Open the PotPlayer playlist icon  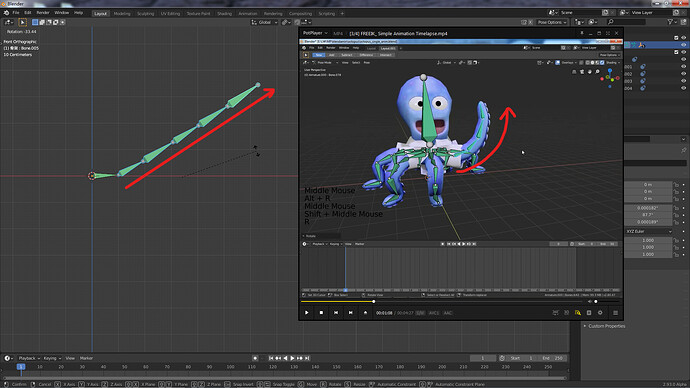[x=615, y=313]
